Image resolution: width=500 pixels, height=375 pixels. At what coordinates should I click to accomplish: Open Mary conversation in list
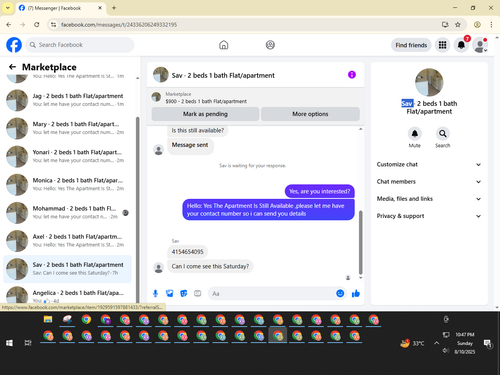(x=67, y=128)
